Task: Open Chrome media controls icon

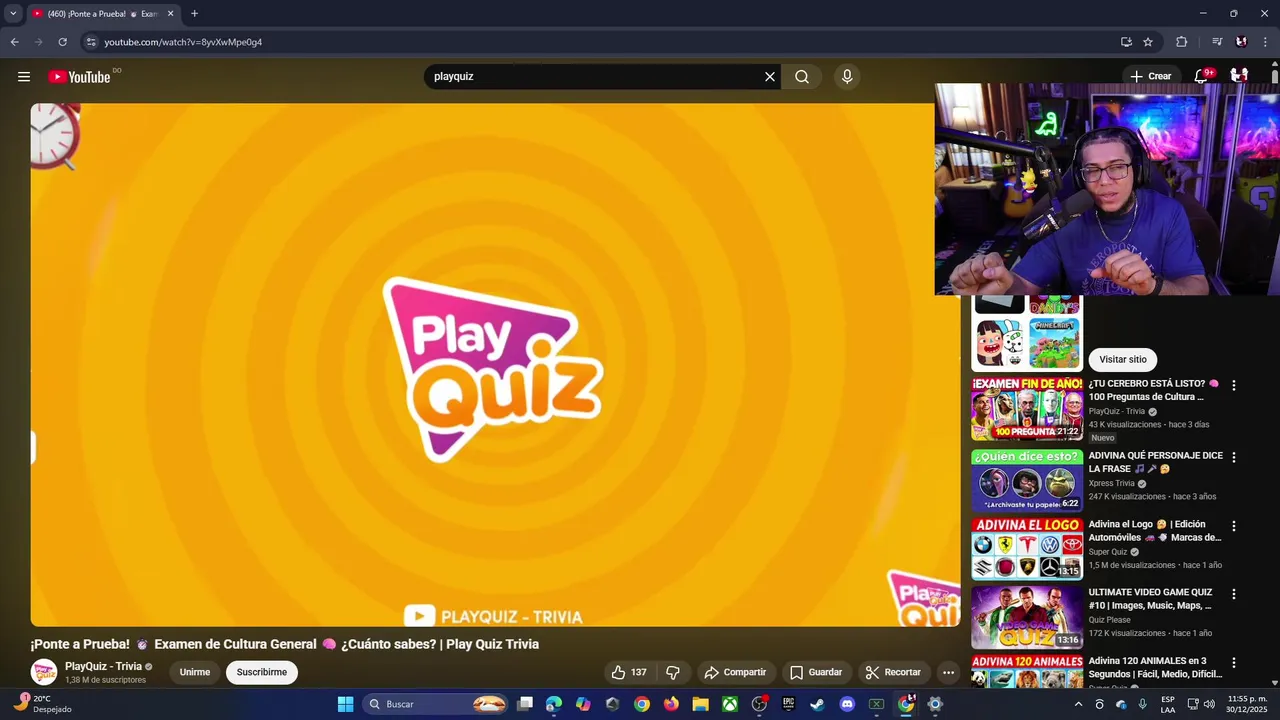Action: (1217, 42)
